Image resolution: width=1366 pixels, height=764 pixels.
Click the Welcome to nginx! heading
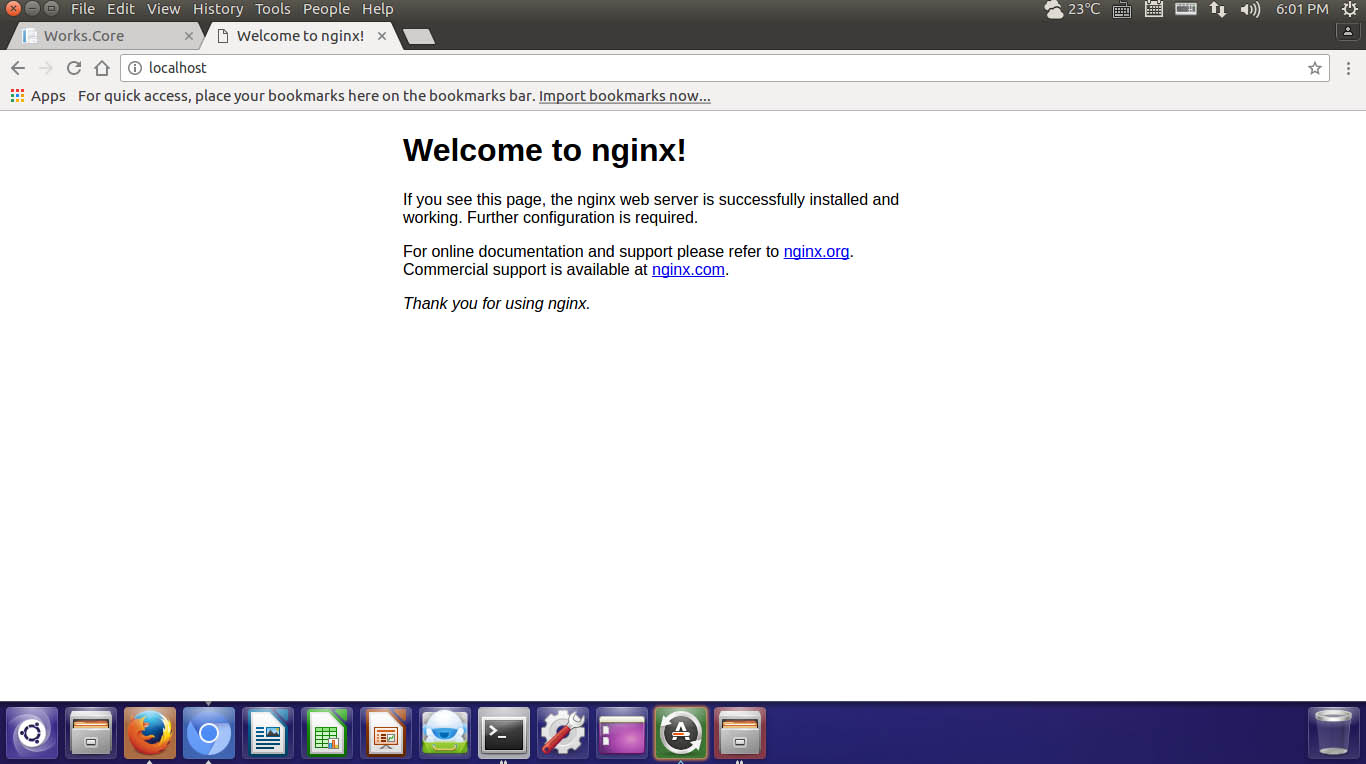click(545, 150)
